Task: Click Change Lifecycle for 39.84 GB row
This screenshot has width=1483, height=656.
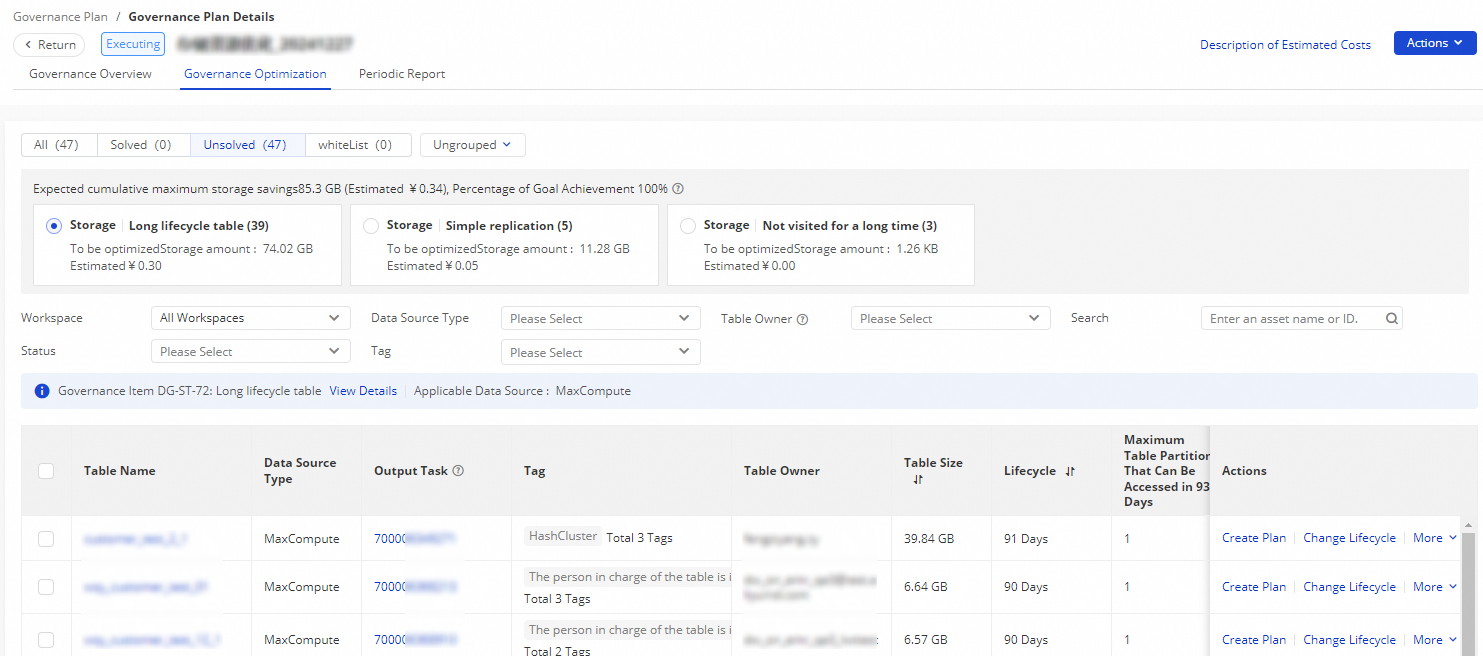Action: (1349, 538)
